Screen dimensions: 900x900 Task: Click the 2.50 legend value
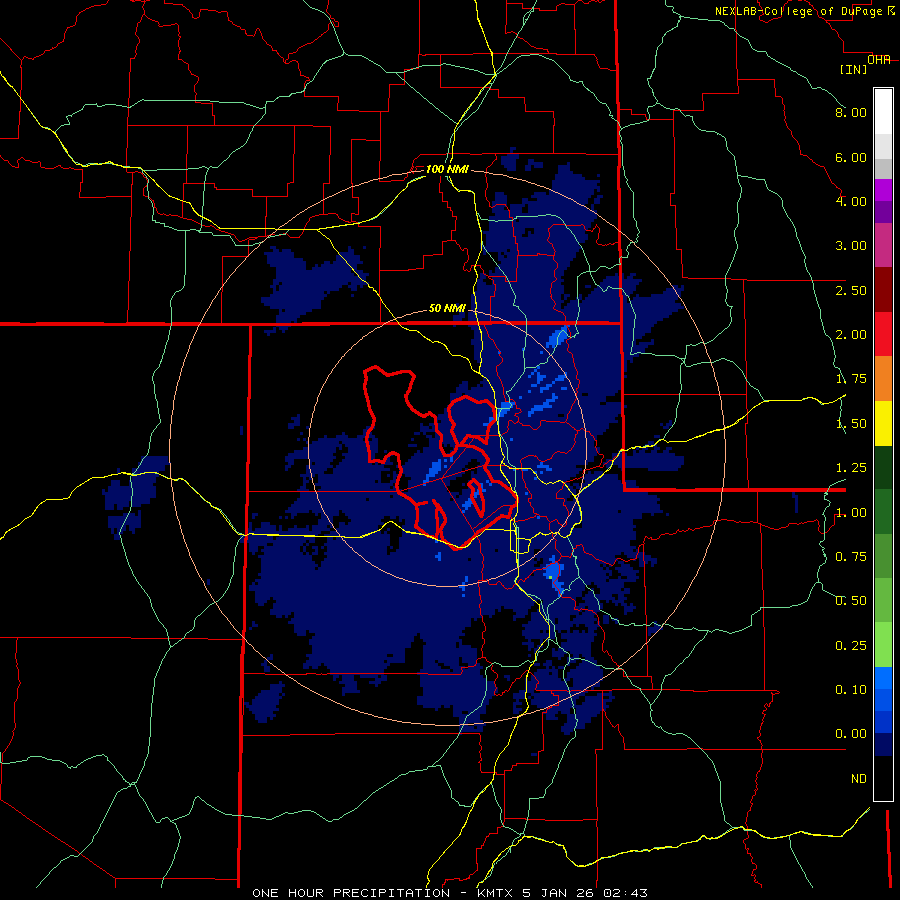[851, 290]
